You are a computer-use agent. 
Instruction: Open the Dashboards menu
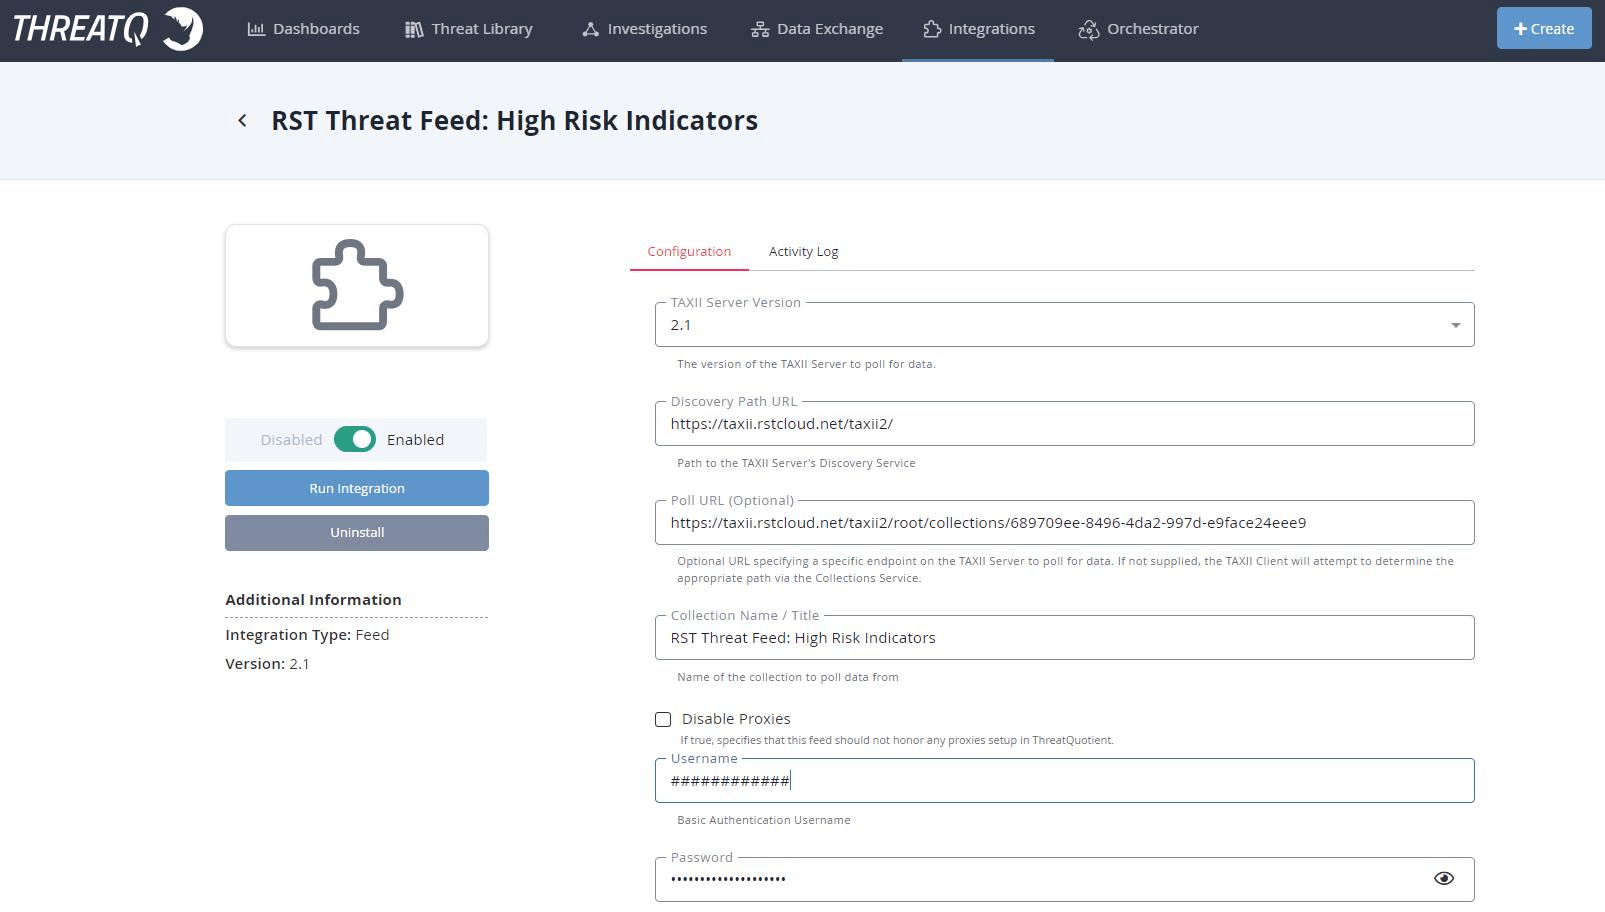click(304, 29)
